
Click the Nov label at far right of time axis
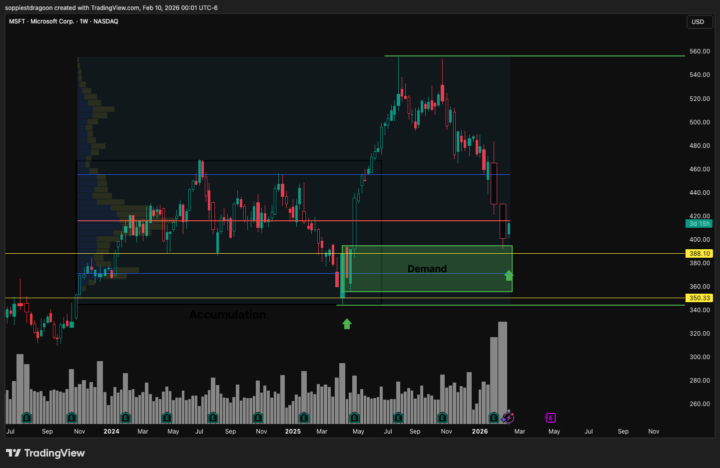tap(653, 431)
